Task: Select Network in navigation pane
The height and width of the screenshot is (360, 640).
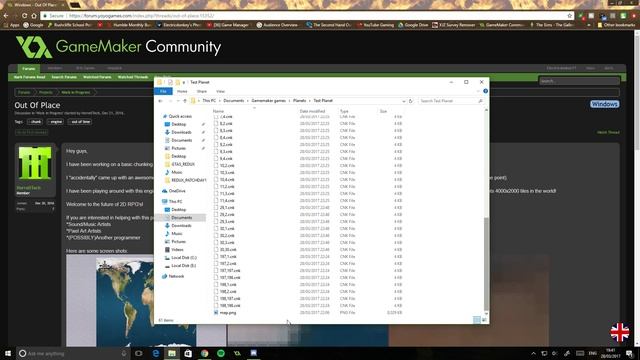Action: click(176, 276)
